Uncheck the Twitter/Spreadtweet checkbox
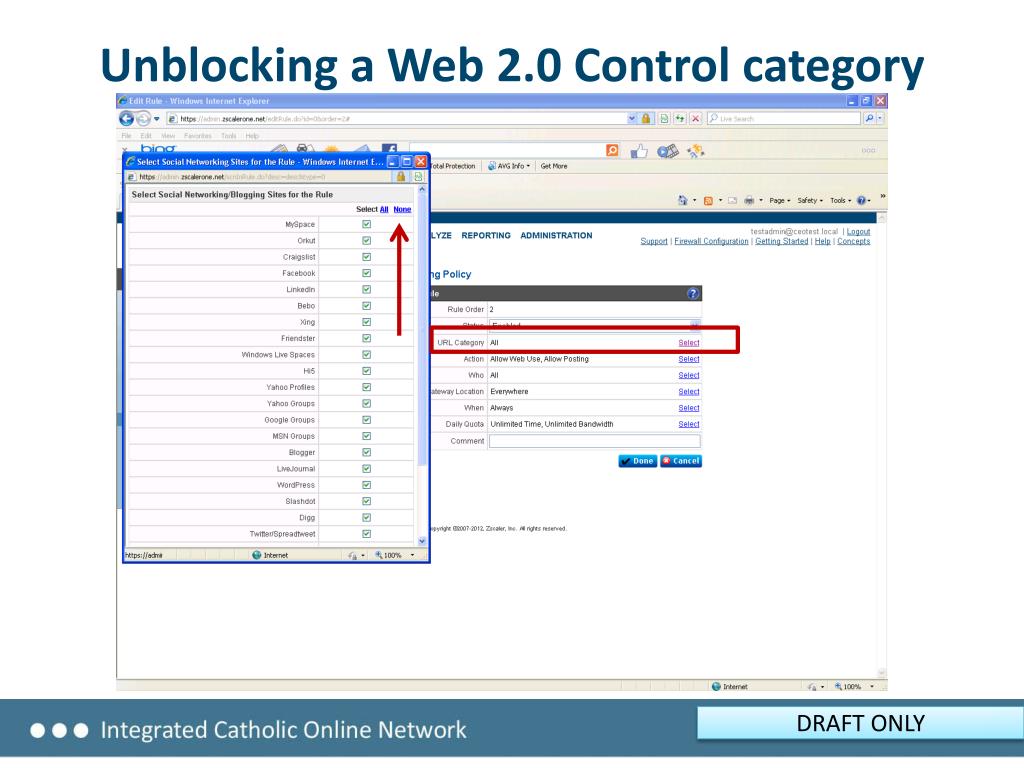 point(366,534)
